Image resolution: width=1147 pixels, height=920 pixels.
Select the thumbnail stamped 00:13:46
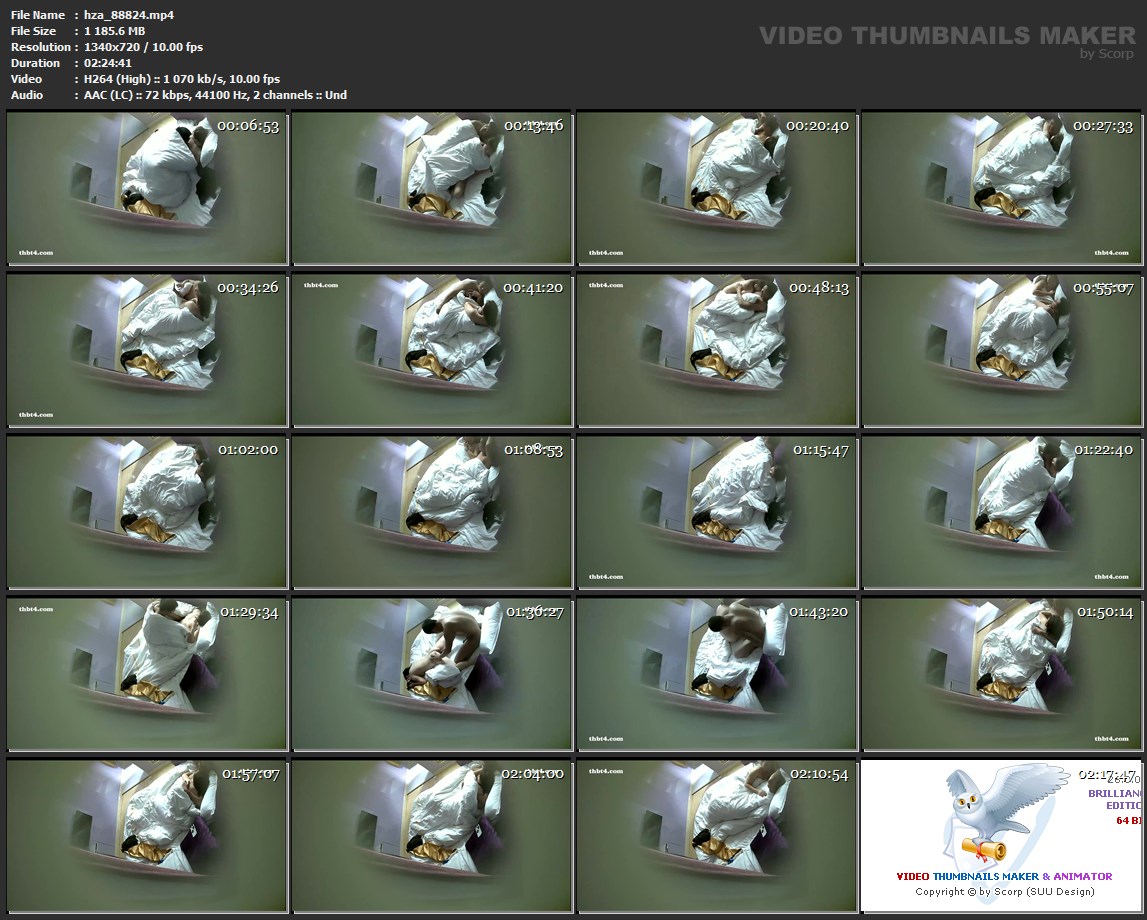coord(432,188)
